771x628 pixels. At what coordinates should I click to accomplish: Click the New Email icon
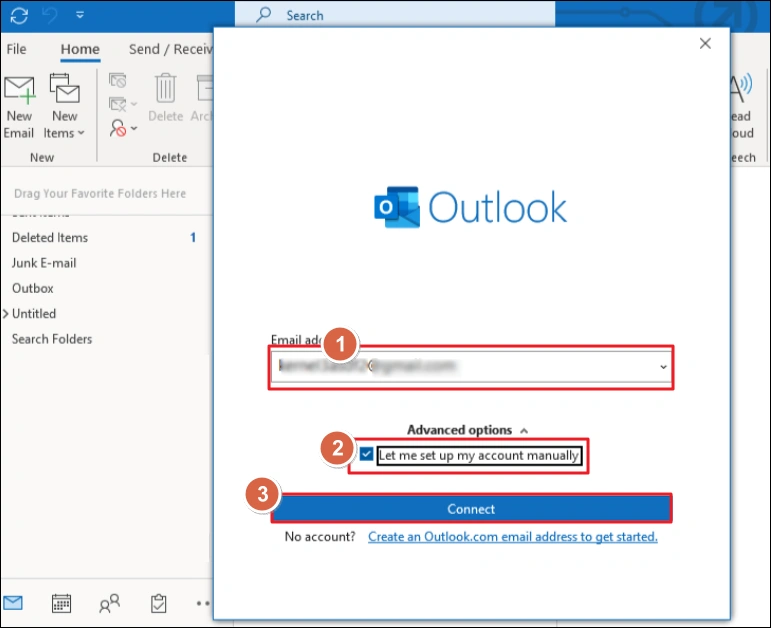[x=19, y=107]
